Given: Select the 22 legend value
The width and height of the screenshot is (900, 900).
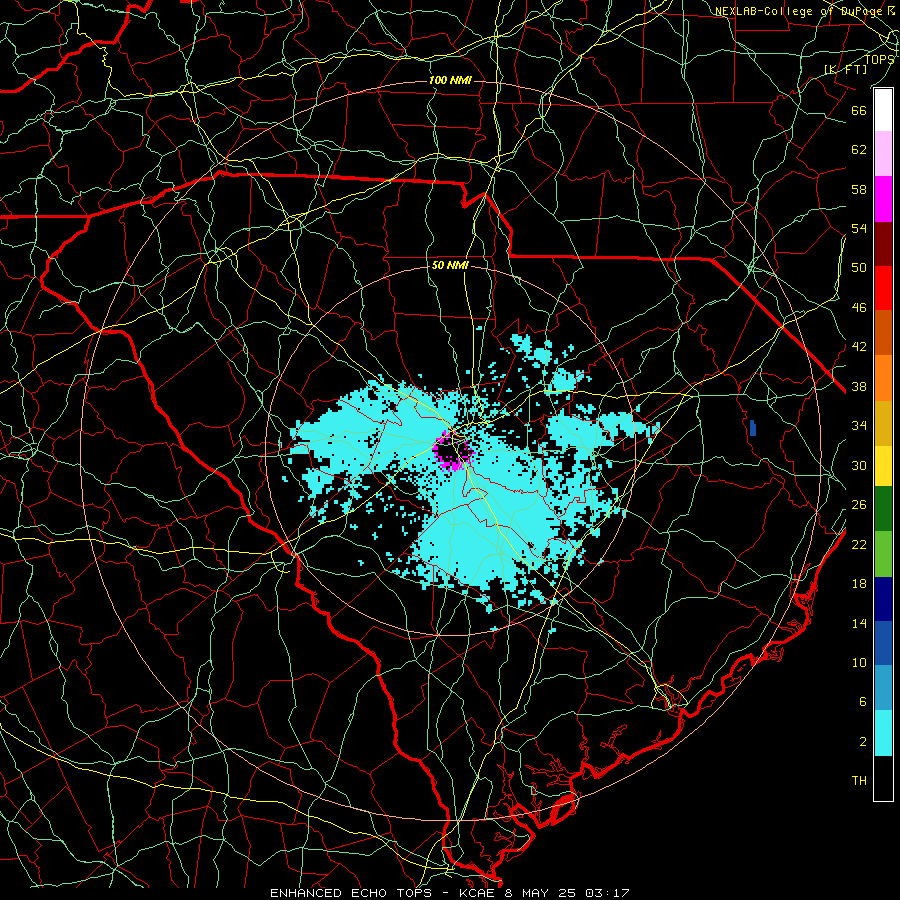Looking at the screenshot, I should coord(859,545).
